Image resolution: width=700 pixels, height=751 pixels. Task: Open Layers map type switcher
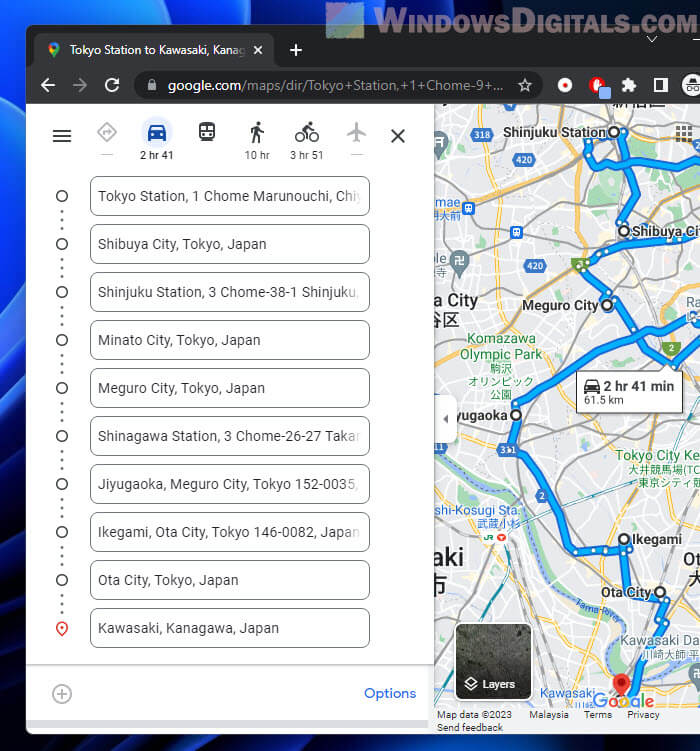493,661
